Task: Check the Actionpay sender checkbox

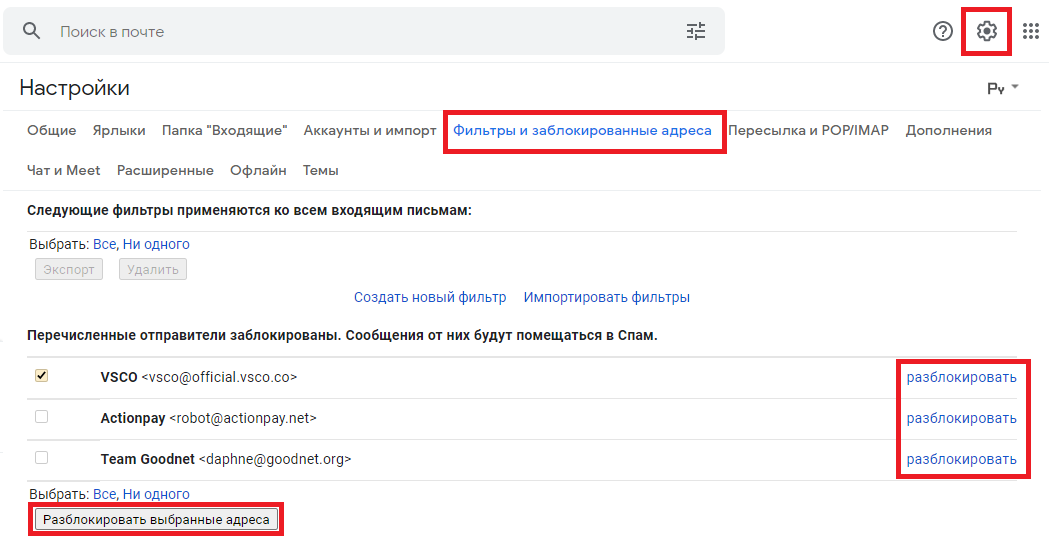Action: tap(41, 417)
